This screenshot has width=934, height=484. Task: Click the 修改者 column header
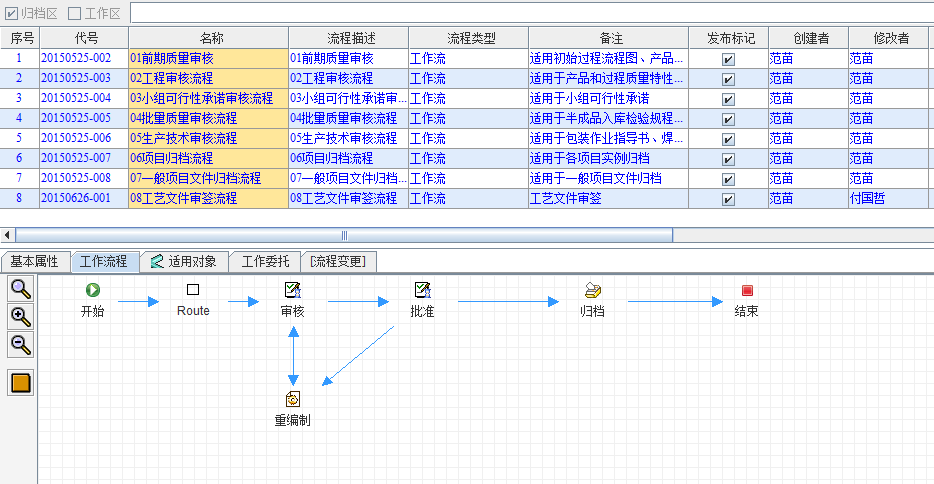pos(889,38)
